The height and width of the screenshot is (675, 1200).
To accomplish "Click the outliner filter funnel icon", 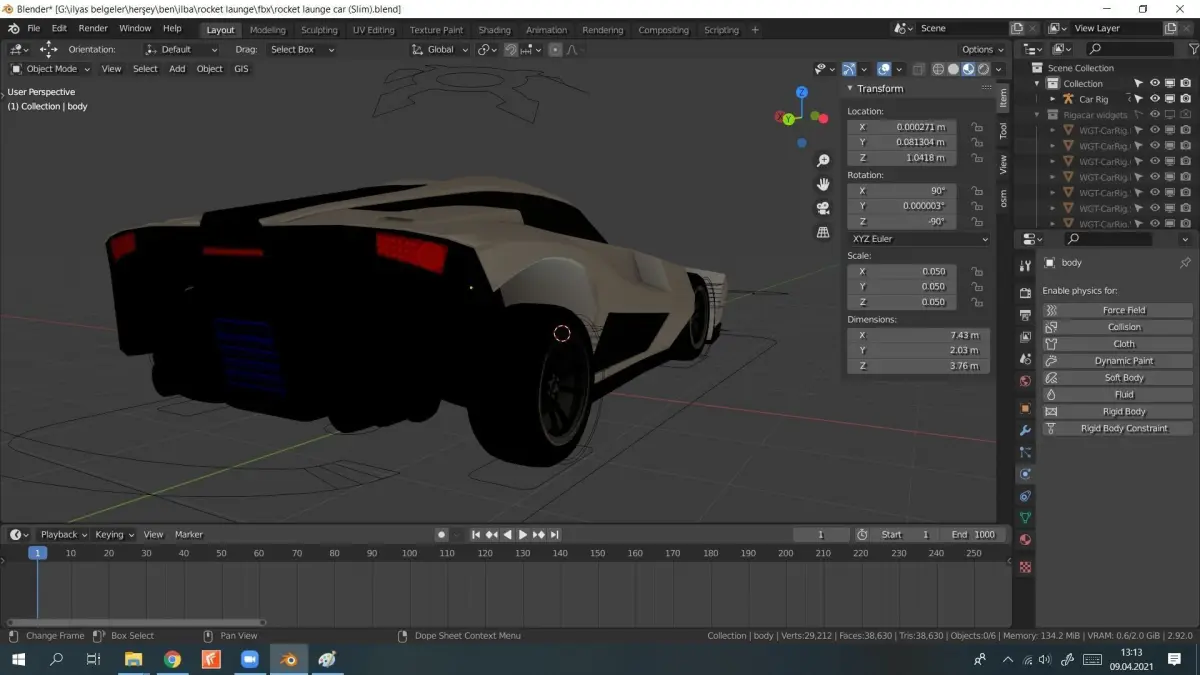I will coord(1192,49).
